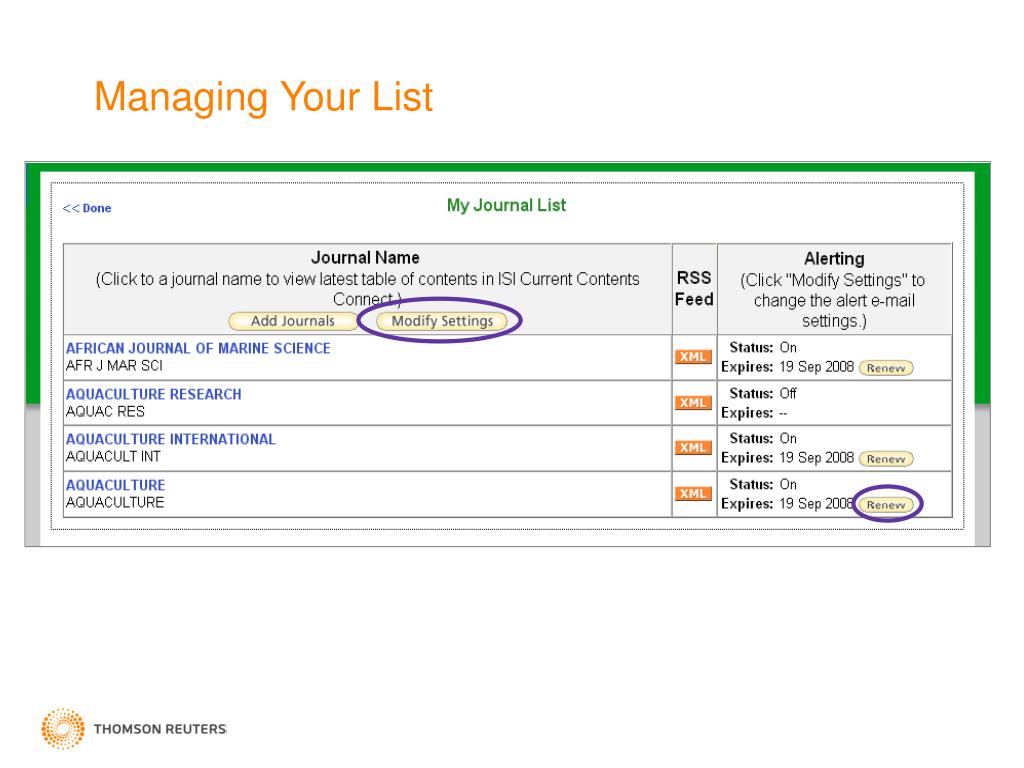The image size is (1024, 768).
Task: Click Status: On for African Journal of Marine Science
Action: (763, 347)
